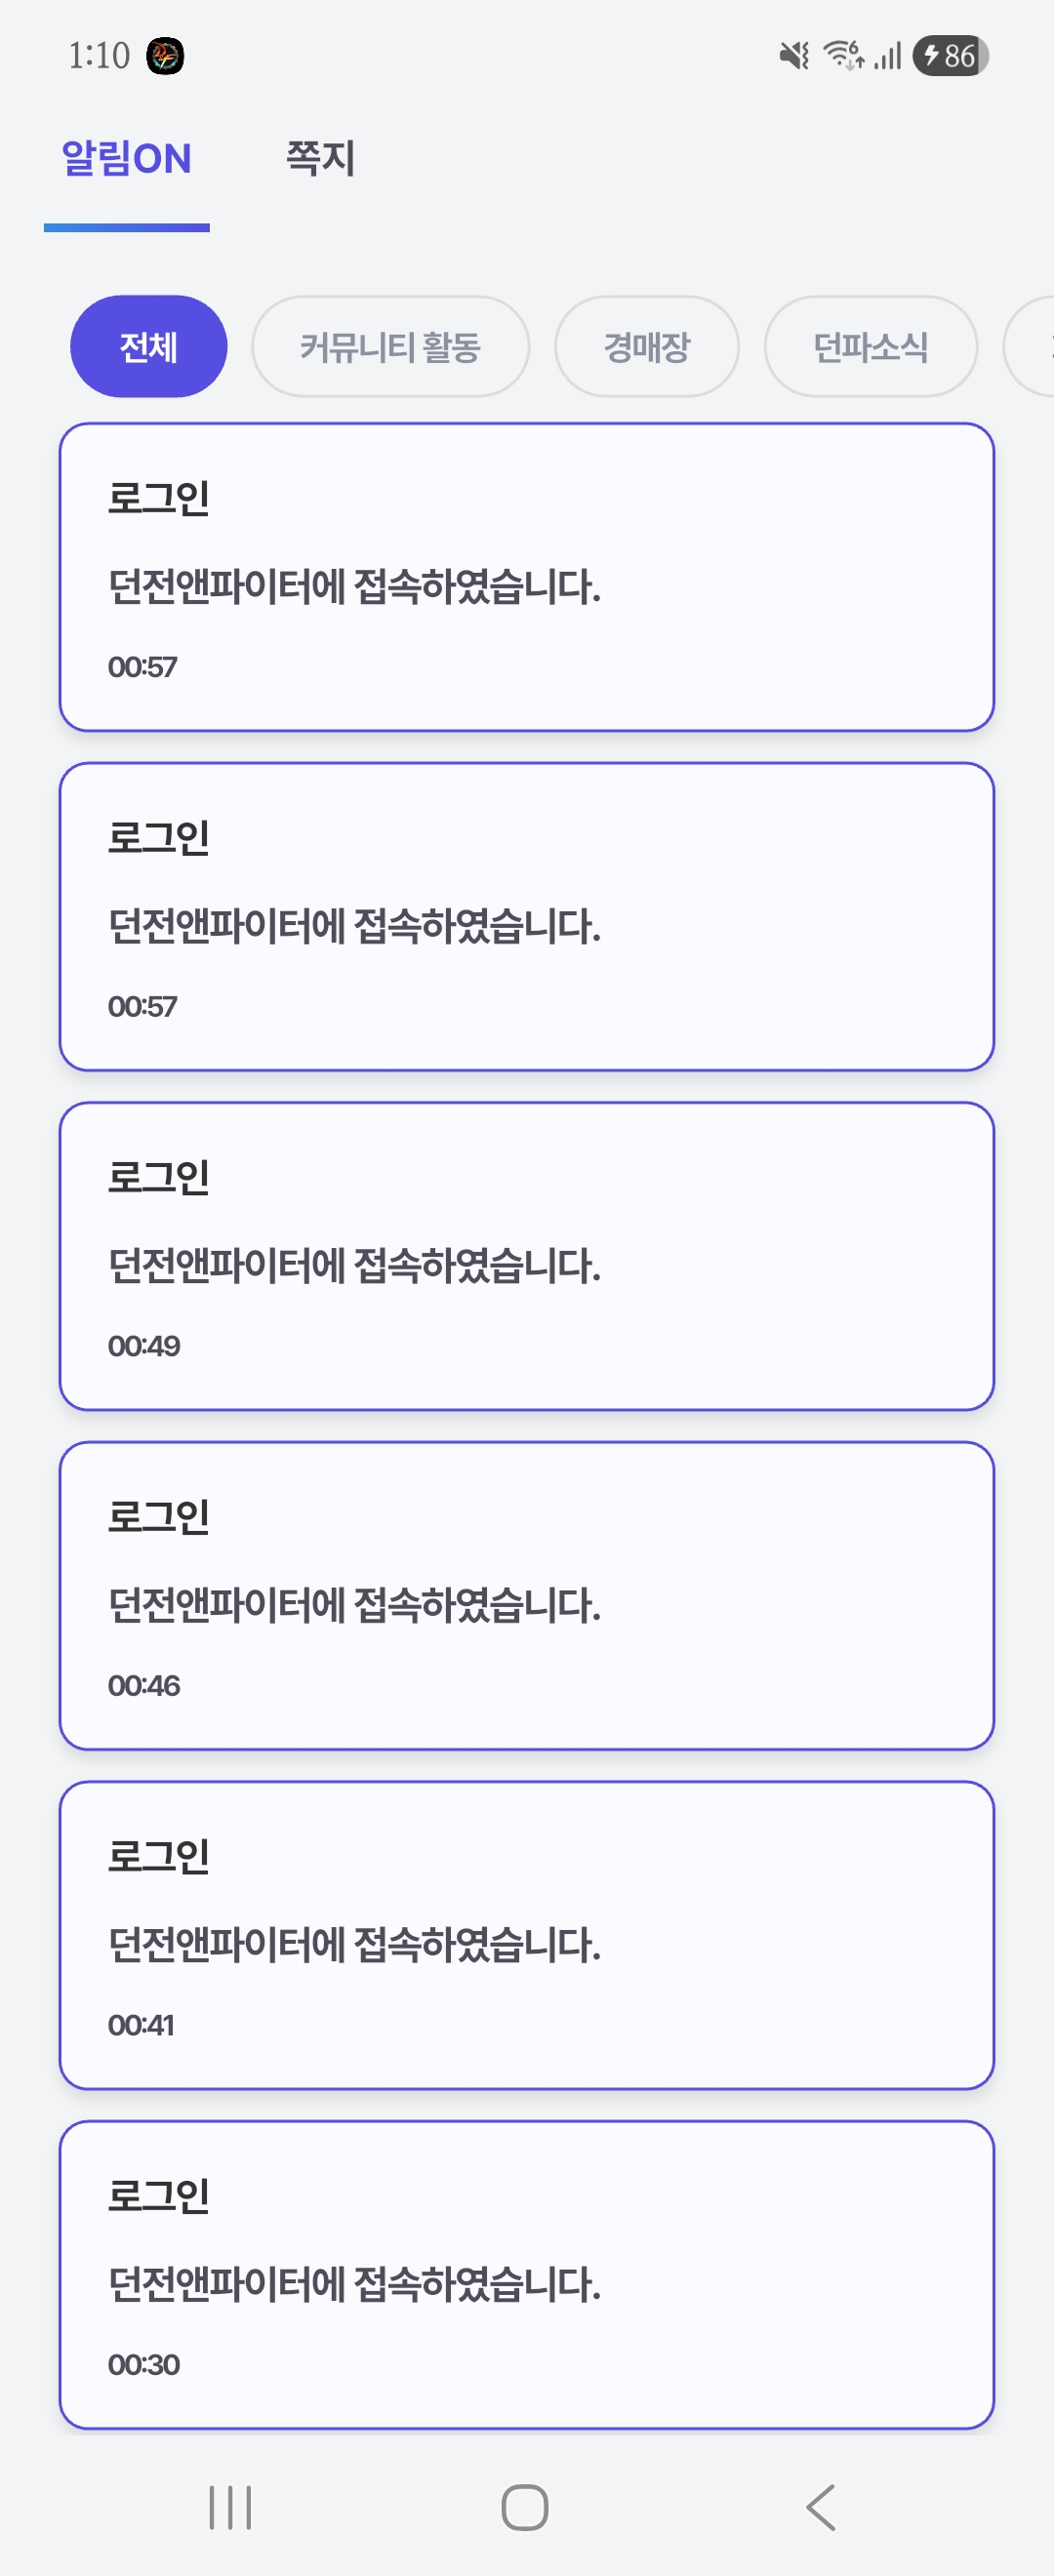Open the 로그인 notification from 00:46

coord(526,1595)
